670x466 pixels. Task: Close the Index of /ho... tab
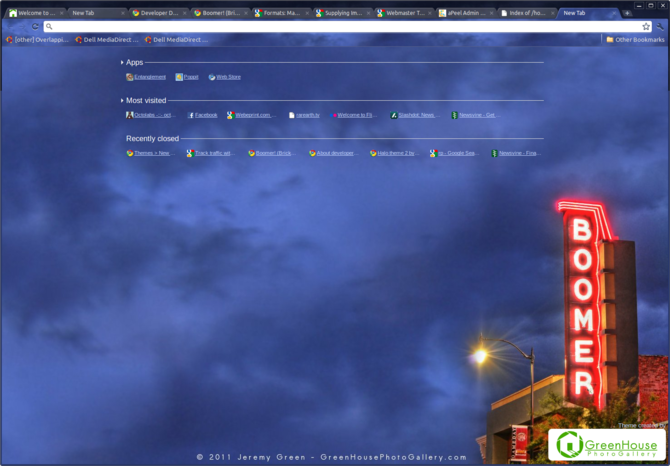click(x=552, y=13)
